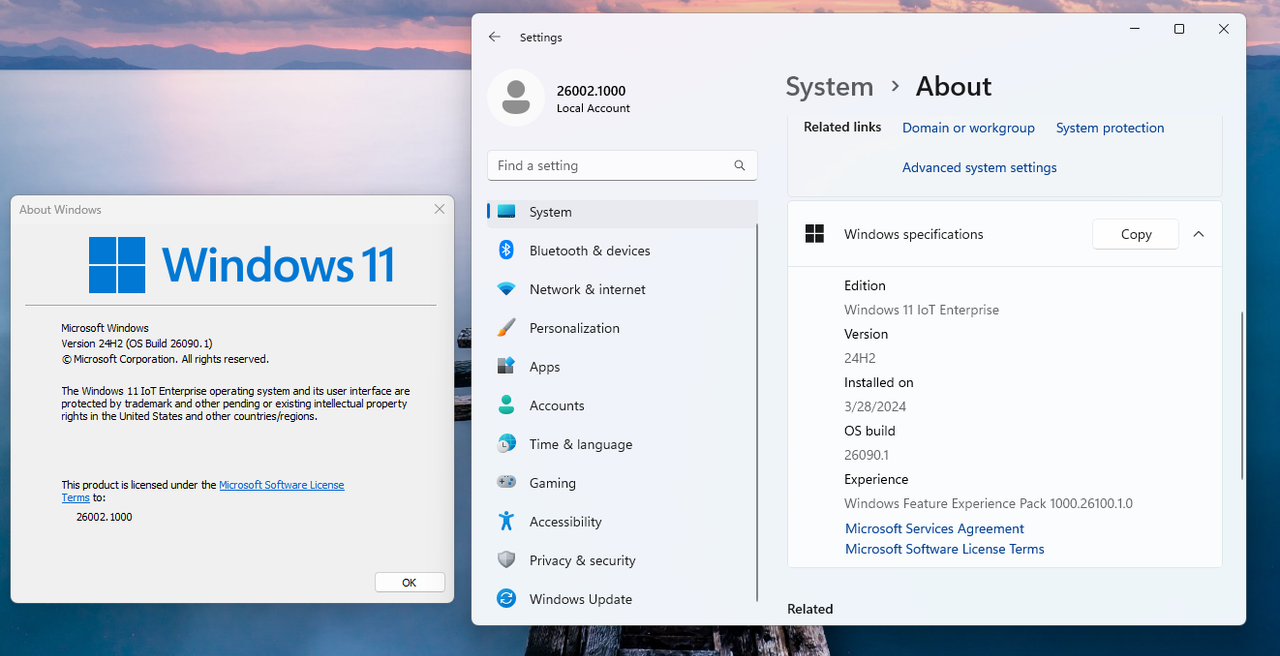Open Bluetooth & devices settings
Image resolution: width=1280 pixels, height=656 pixels.
[x=622, y=250]
